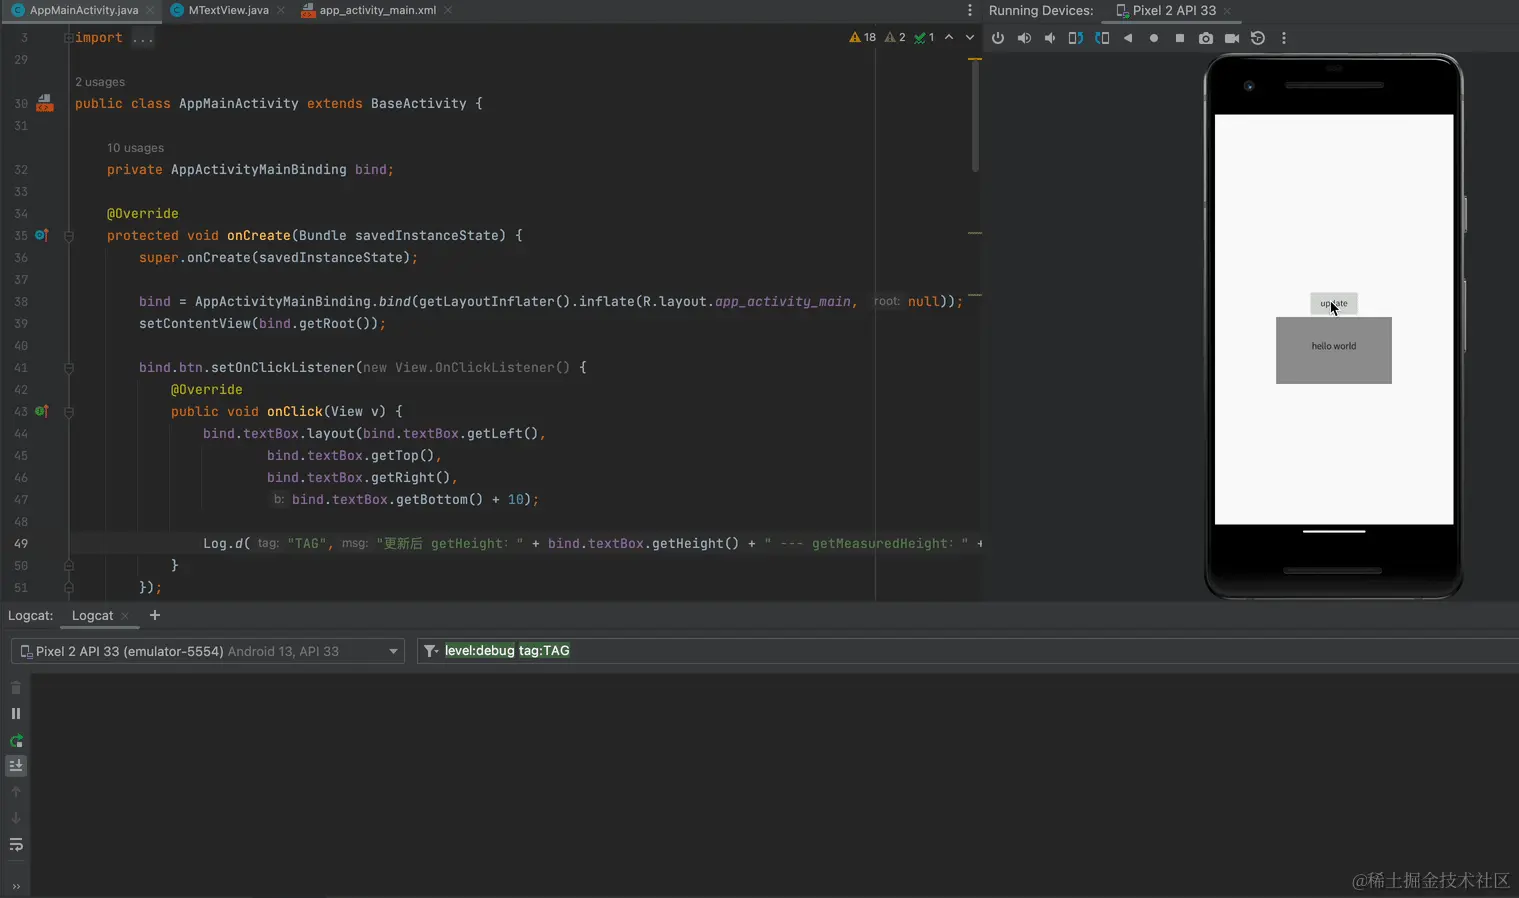This screenshot has height=898, width=1519.
Task: Tap the hello world gray box in emulator
Action: click(x=1334, y=350)
